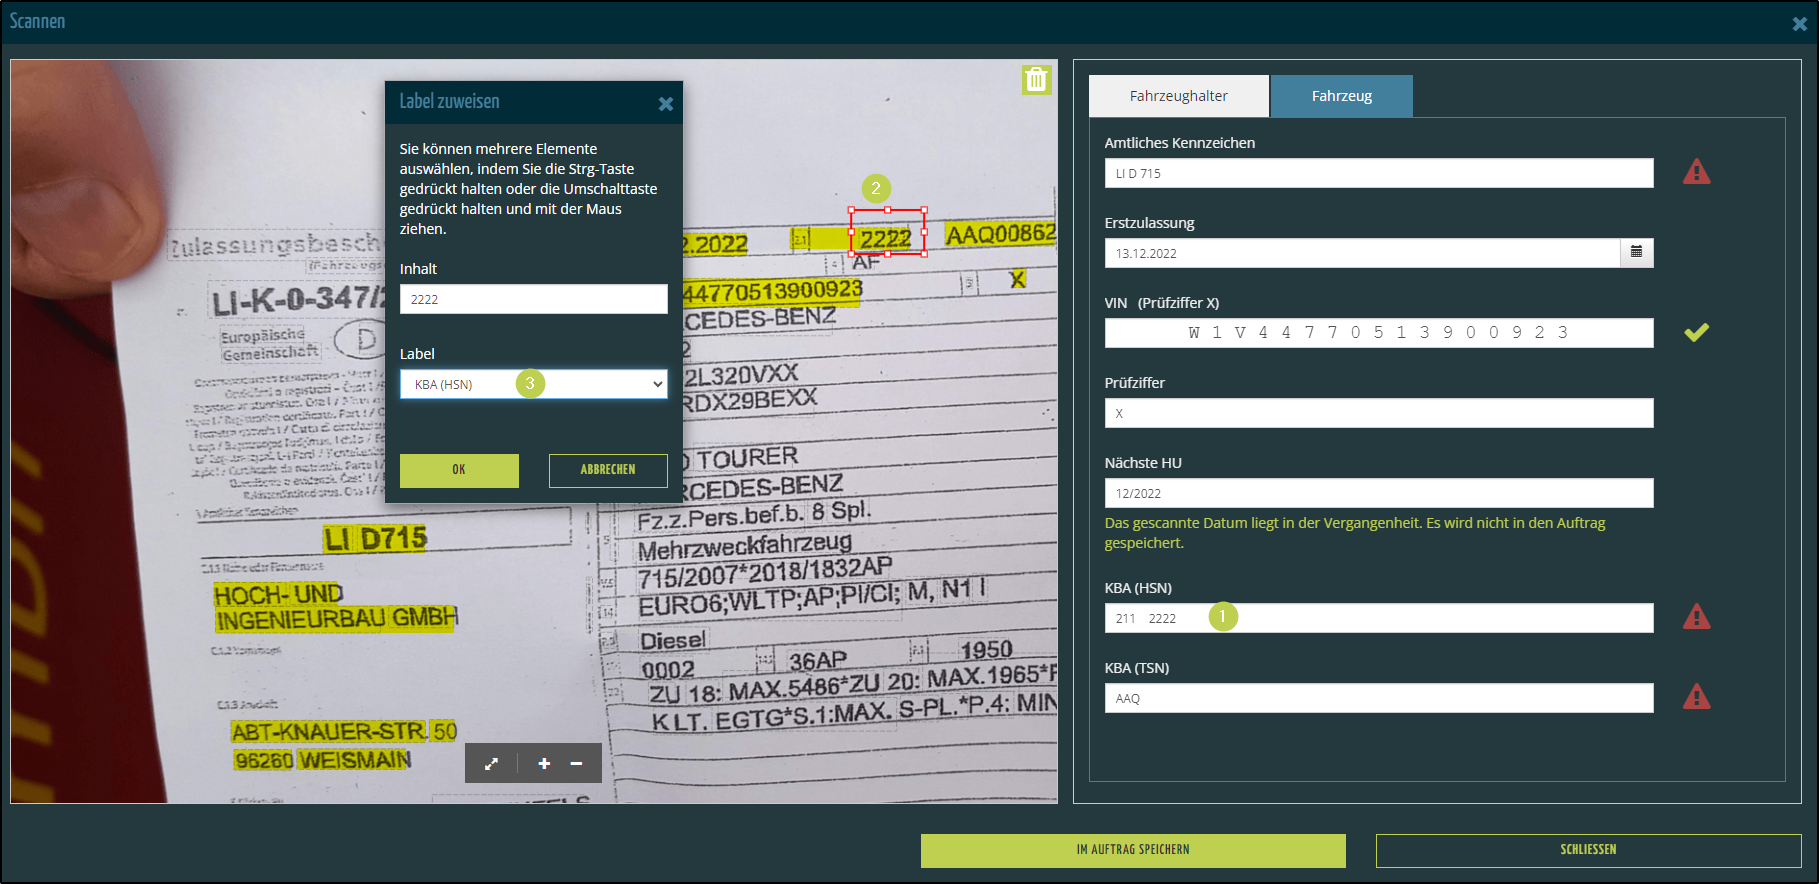1819x884 pixels.
Task: Confirm label assignment with OK button
Action: (459, 470)
